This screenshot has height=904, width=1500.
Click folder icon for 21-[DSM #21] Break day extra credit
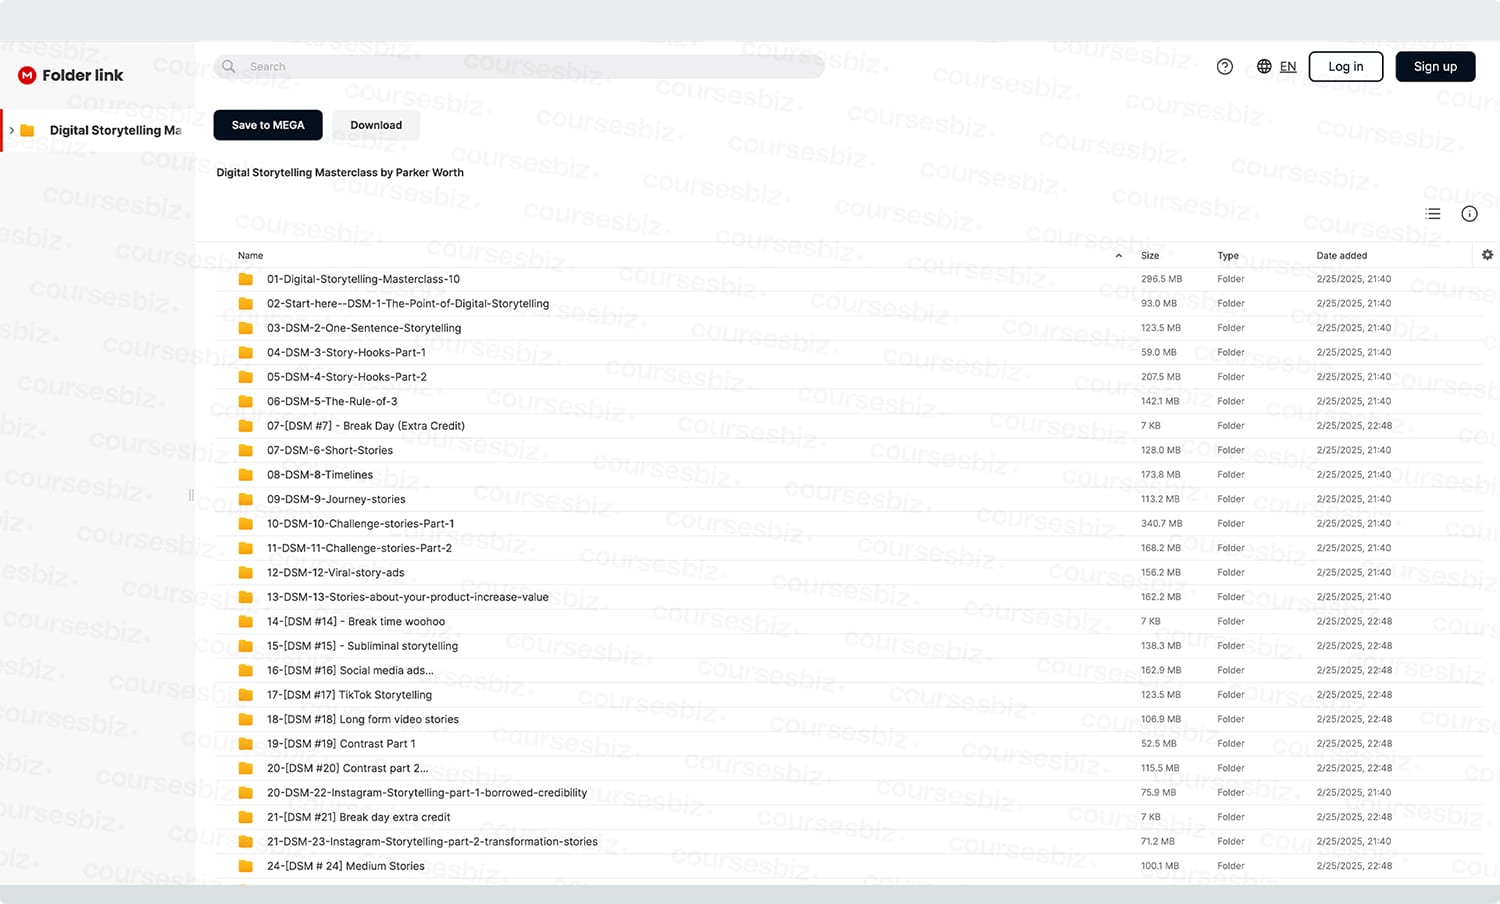coord(245,817)
